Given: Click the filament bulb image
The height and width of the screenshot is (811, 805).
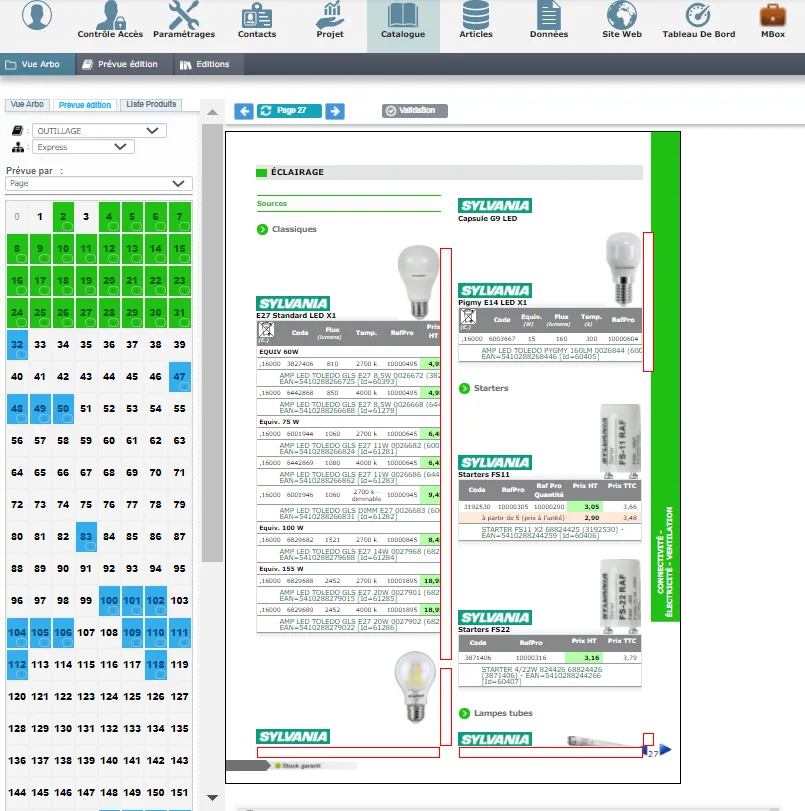Looking at the screenshot, I should [415, 687].
